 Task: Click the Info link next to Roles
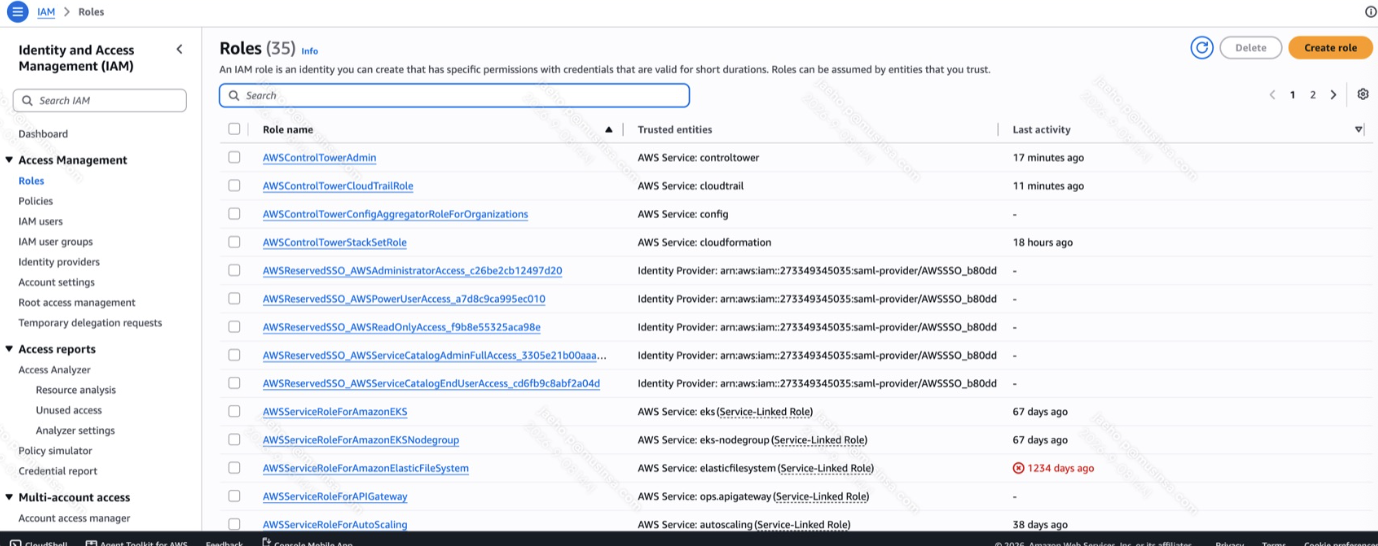pyautogui.click(x=310, y=51)
